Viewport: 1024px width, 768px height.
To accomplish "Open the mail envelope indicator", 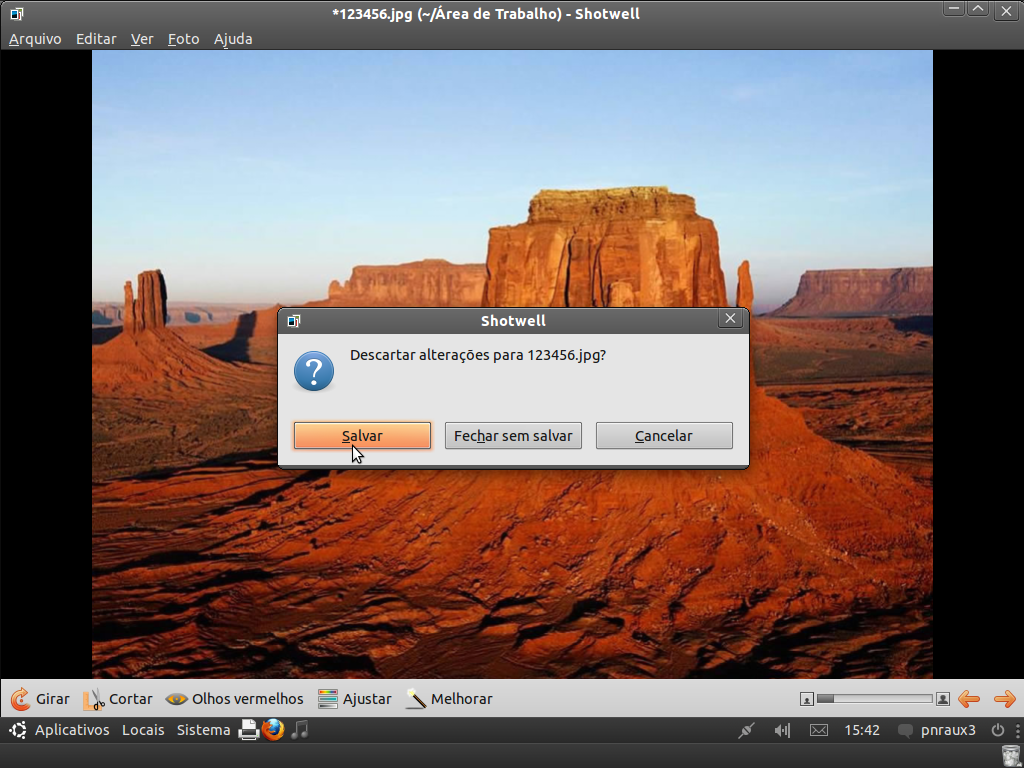I will coord(818,730).
